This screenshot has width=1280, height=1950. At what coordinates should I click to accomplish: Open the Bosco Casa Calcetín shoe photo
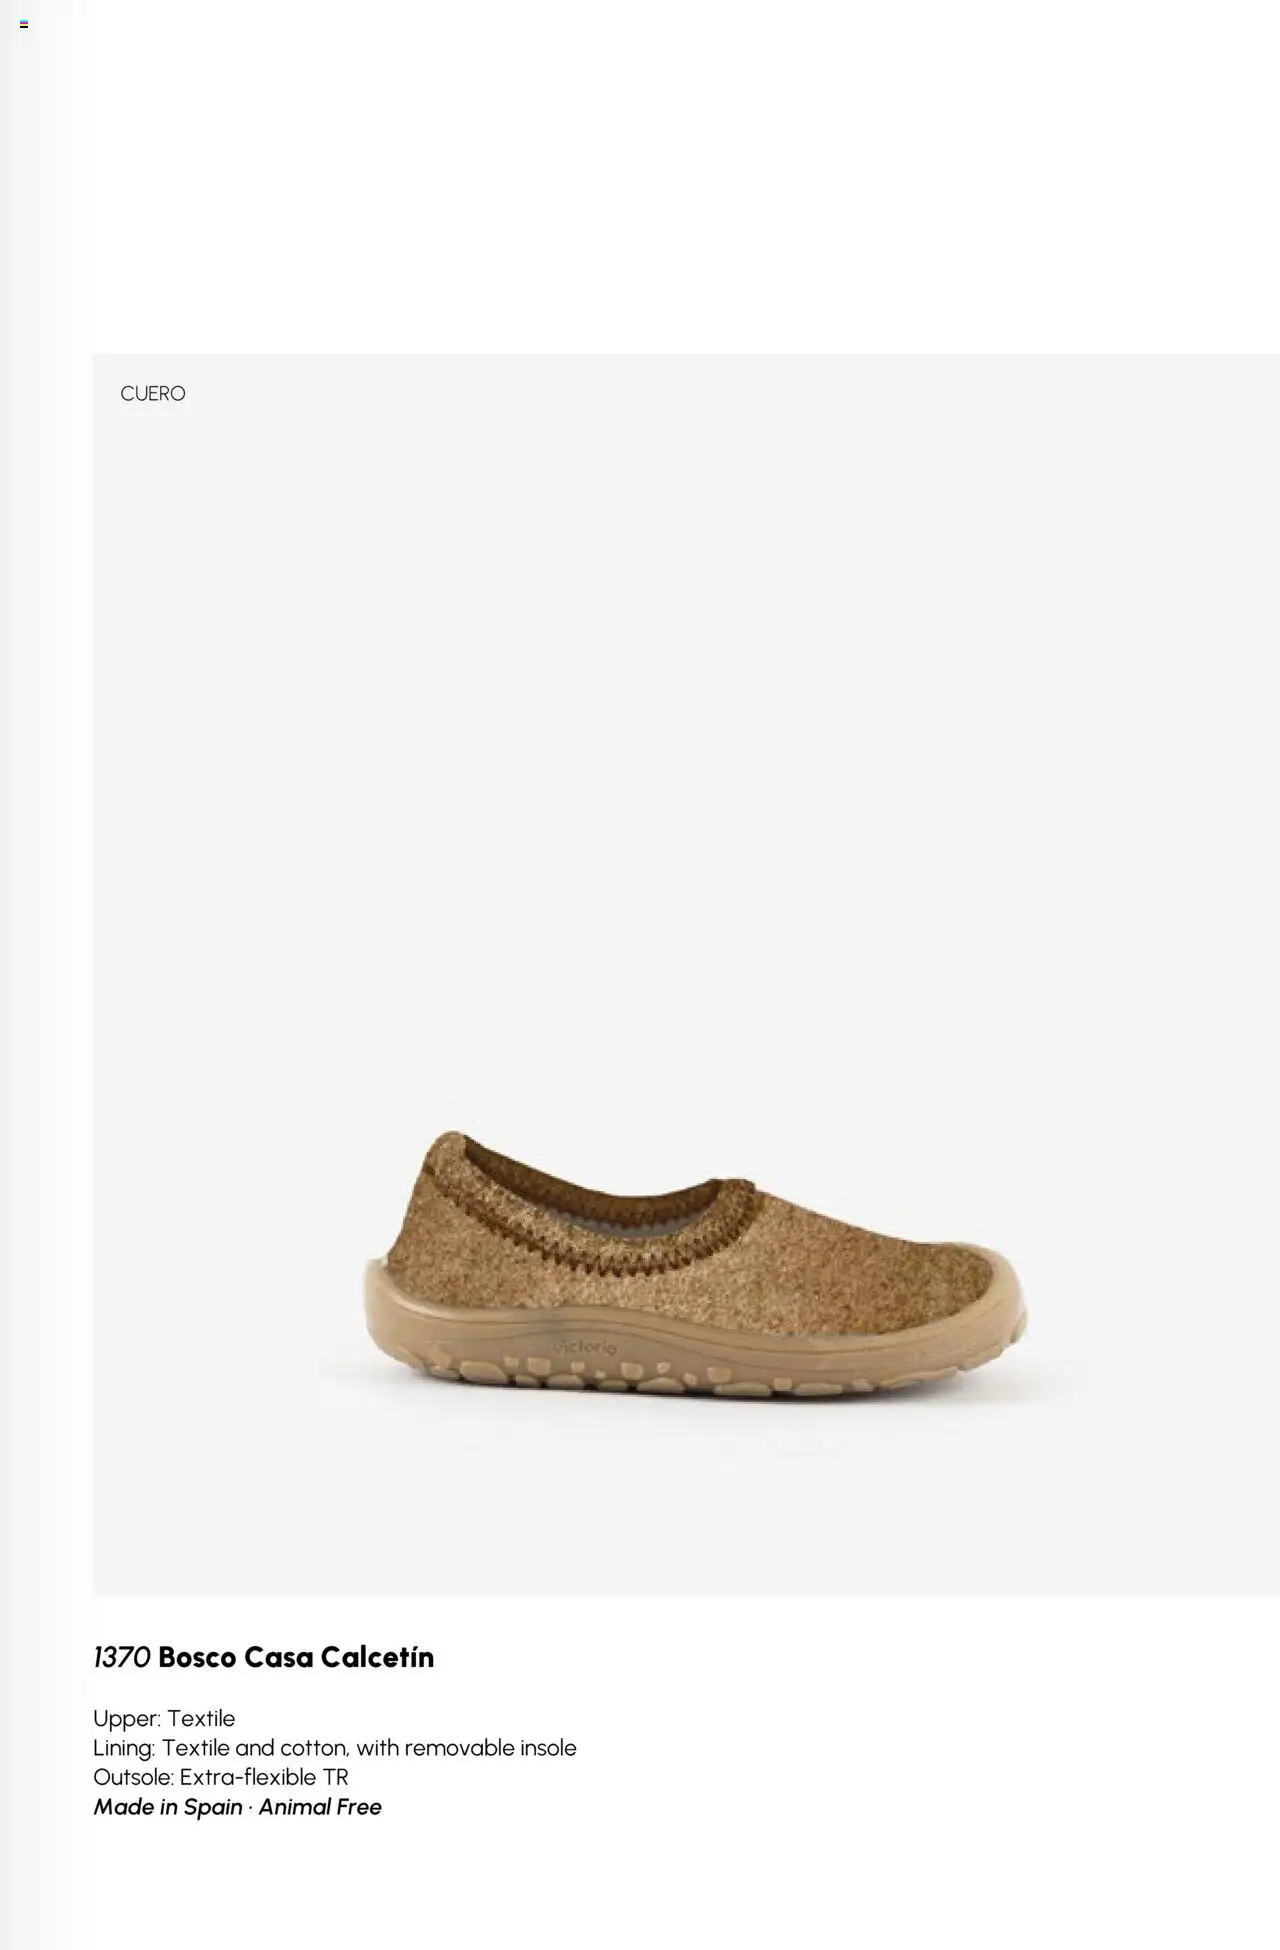click(x=692, y=1266)
